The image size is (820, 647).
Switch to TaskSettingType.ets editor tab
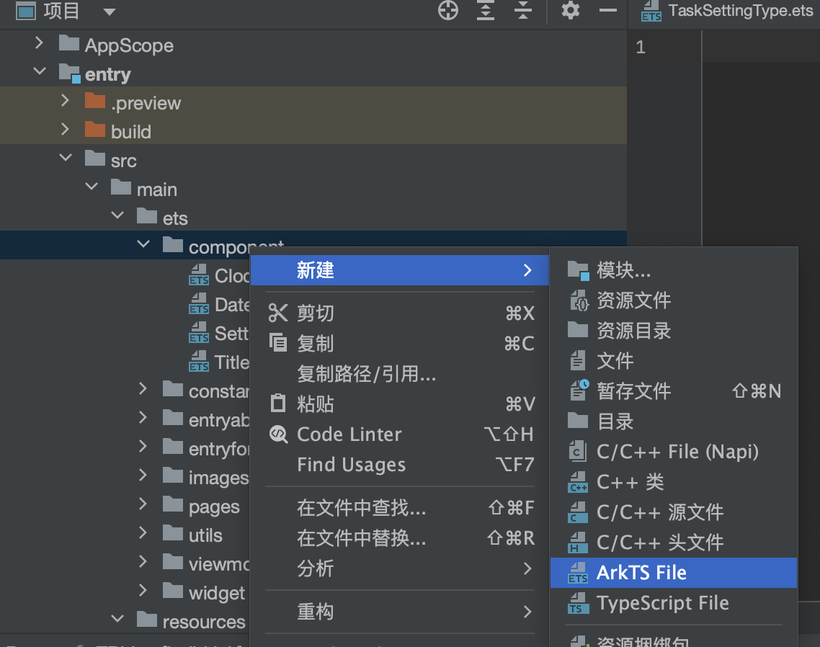pos(740,11)
